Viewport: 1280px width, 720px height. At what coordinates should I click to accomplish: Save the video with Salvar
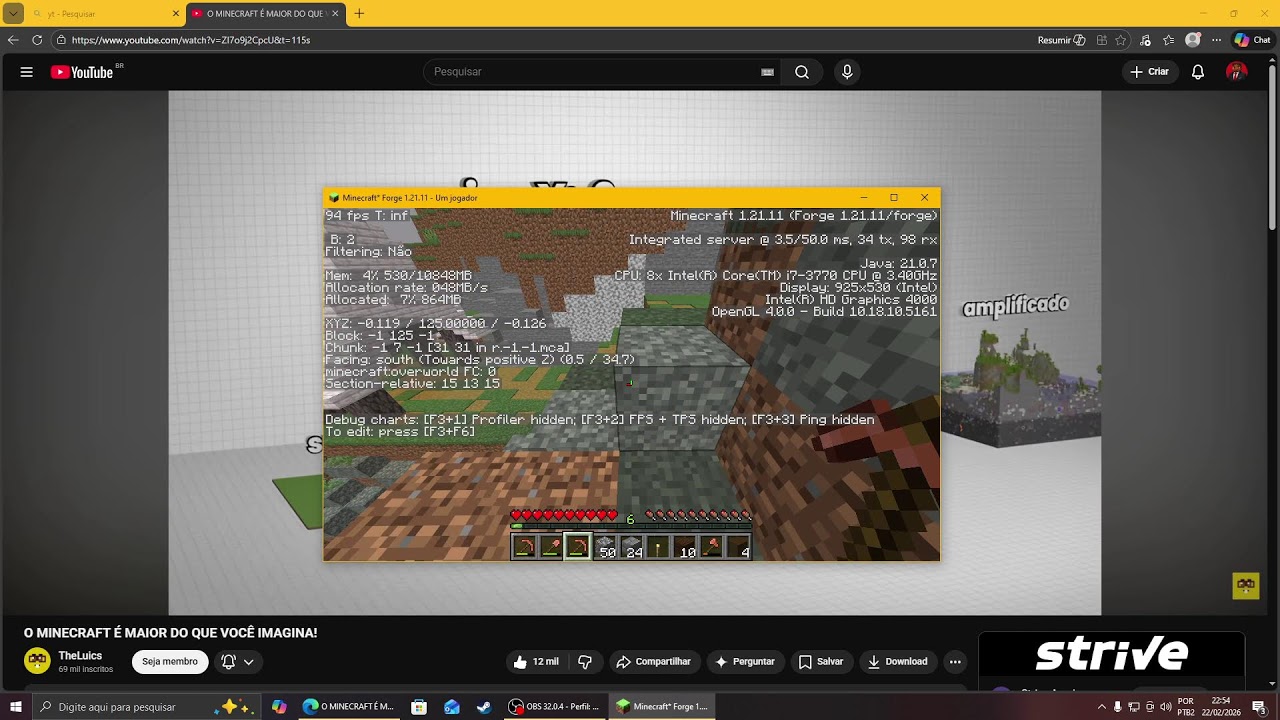(x=821, y=661)
